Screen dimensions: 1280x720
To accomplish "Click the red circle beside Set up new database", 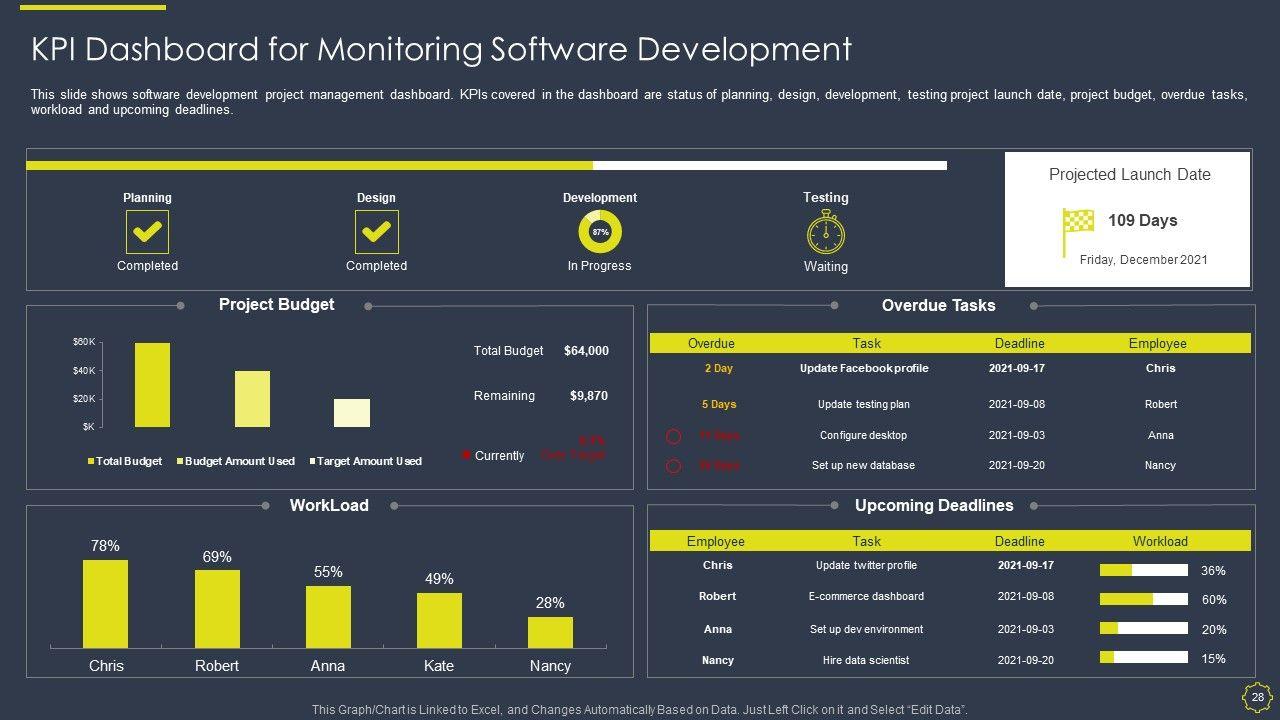I will pos(674,466).
